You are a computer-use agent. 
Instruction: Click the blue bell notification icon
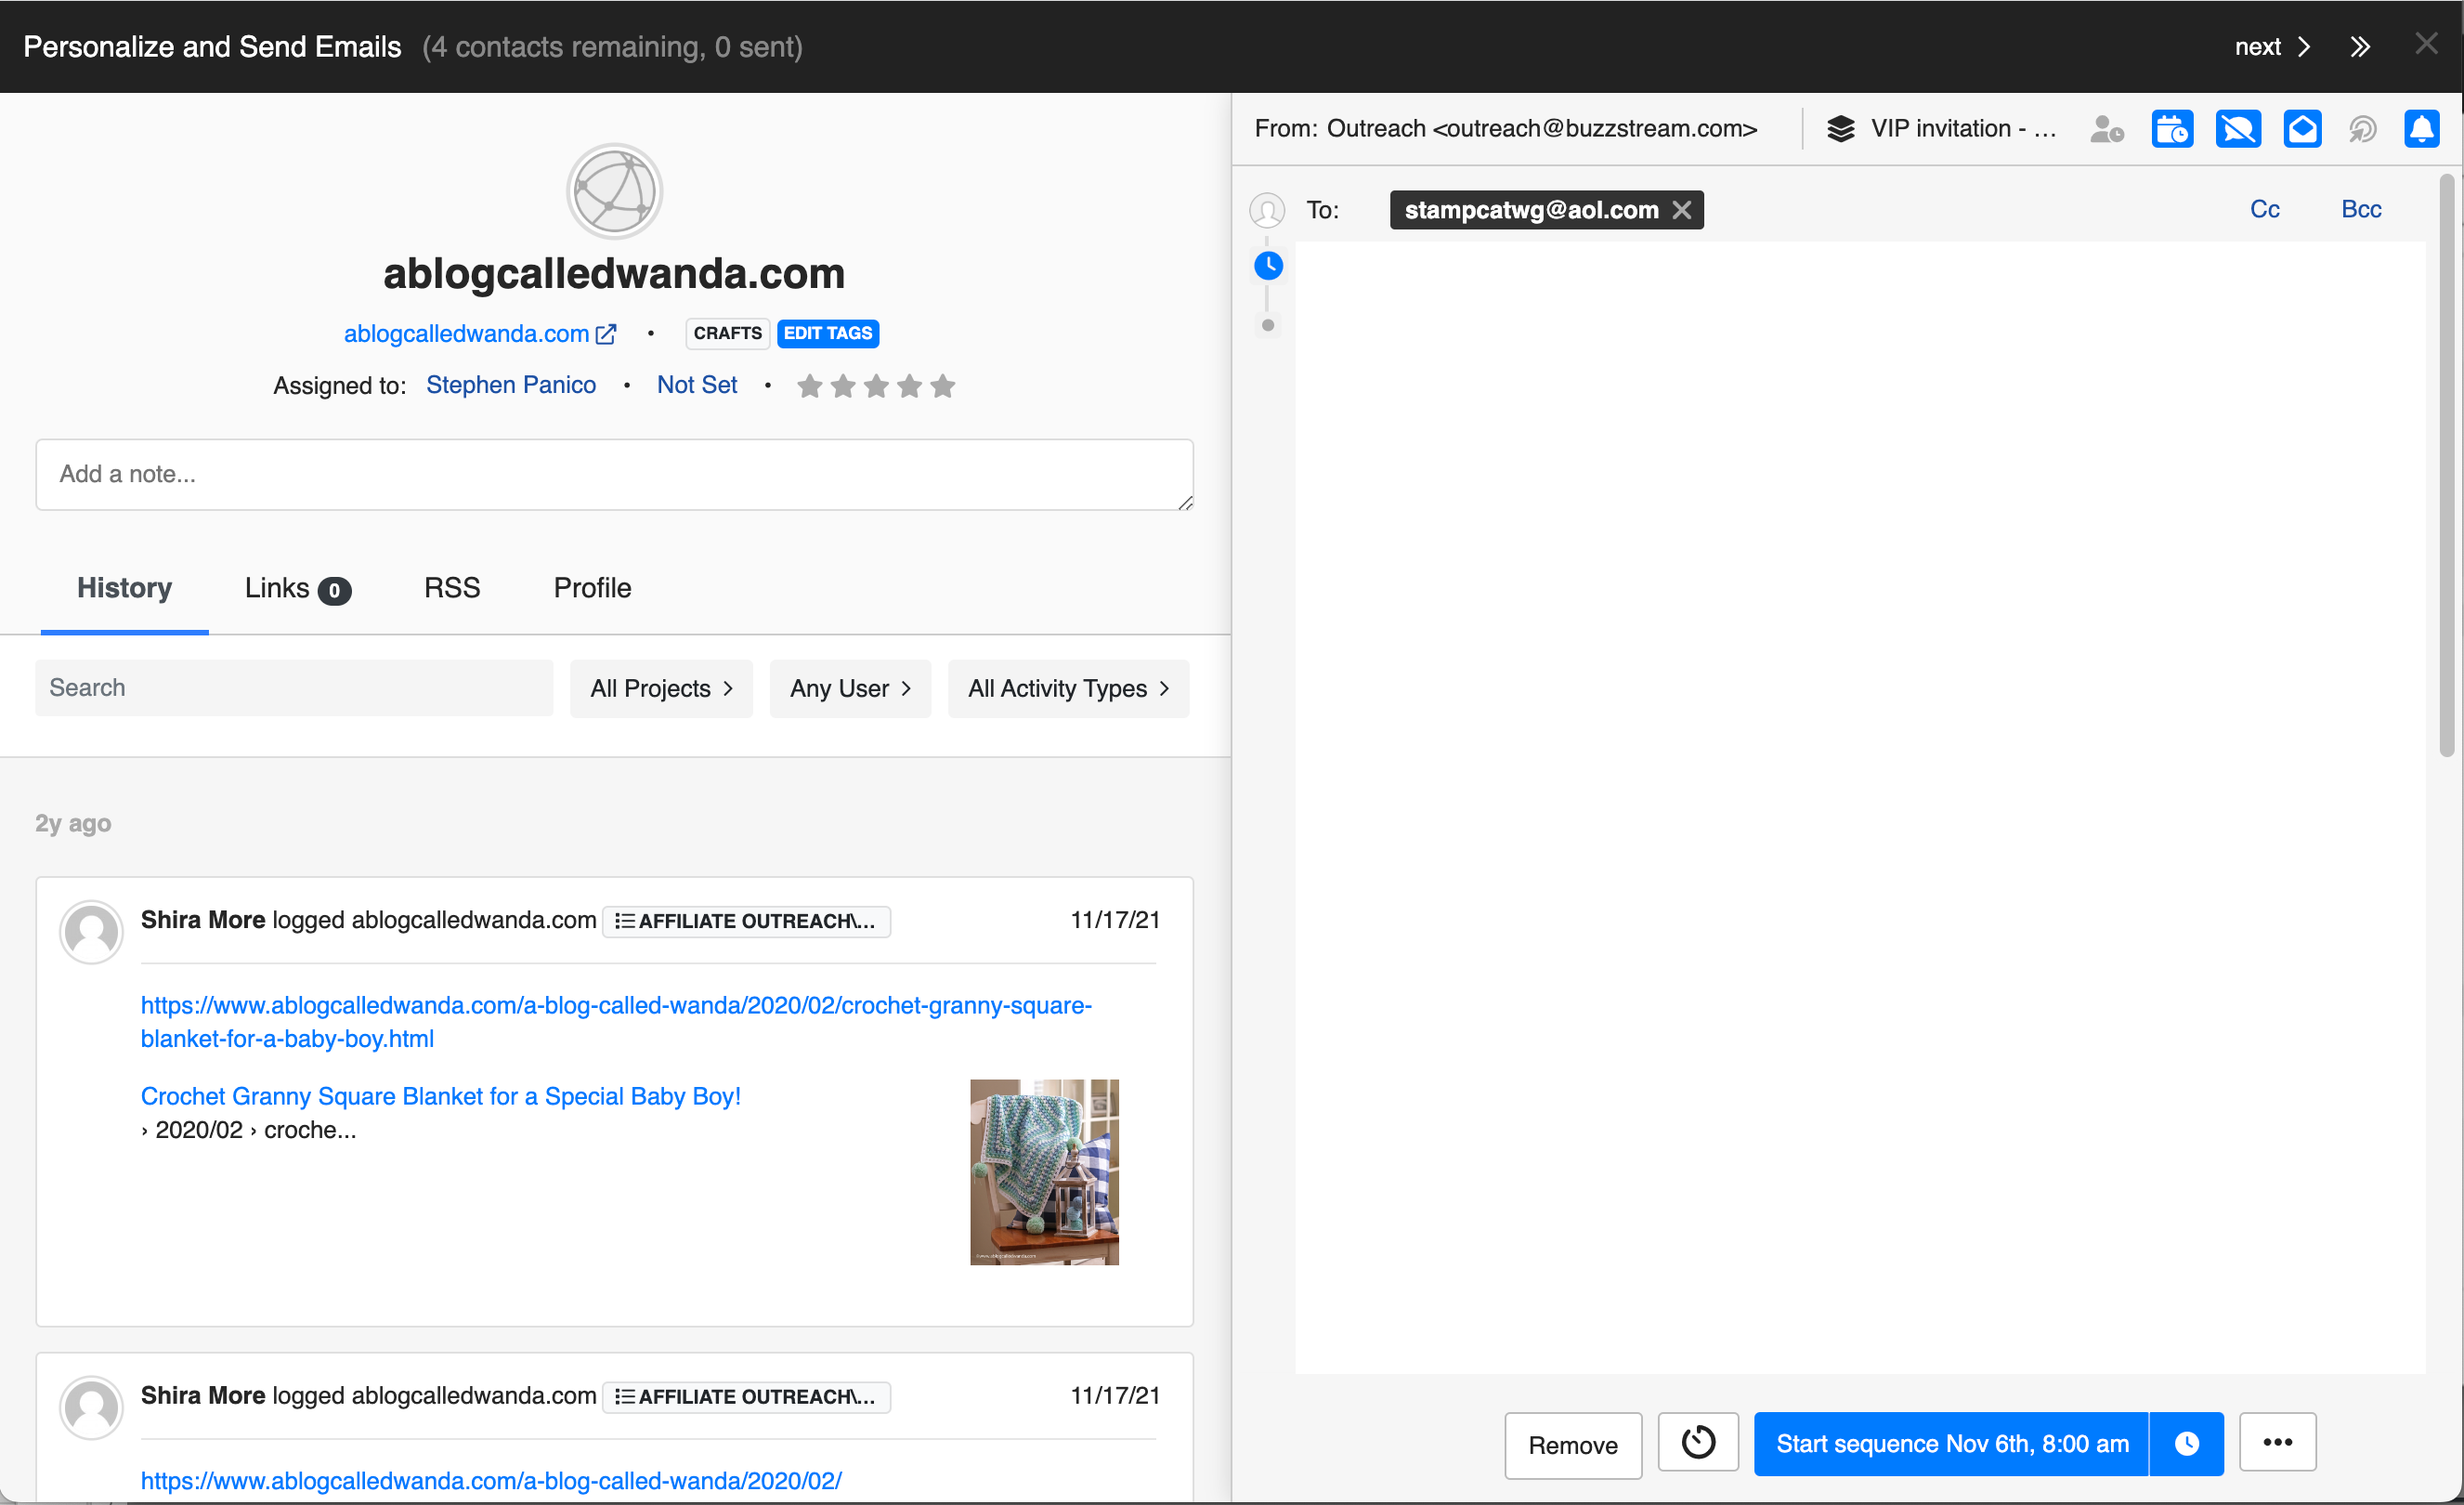click(x=2421, y=129)
